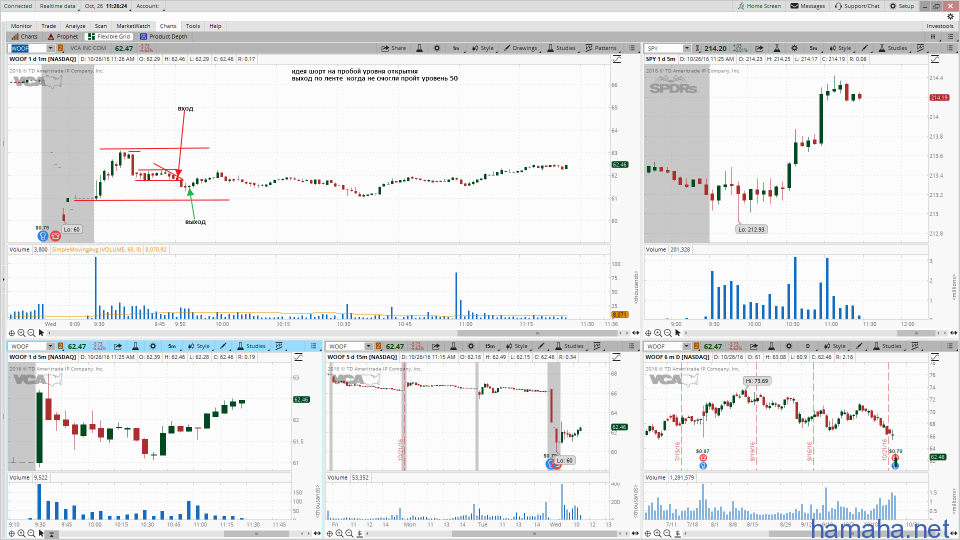Open the Help tab
Viewport: 960px width, 540px height.
tap(216, 26)
